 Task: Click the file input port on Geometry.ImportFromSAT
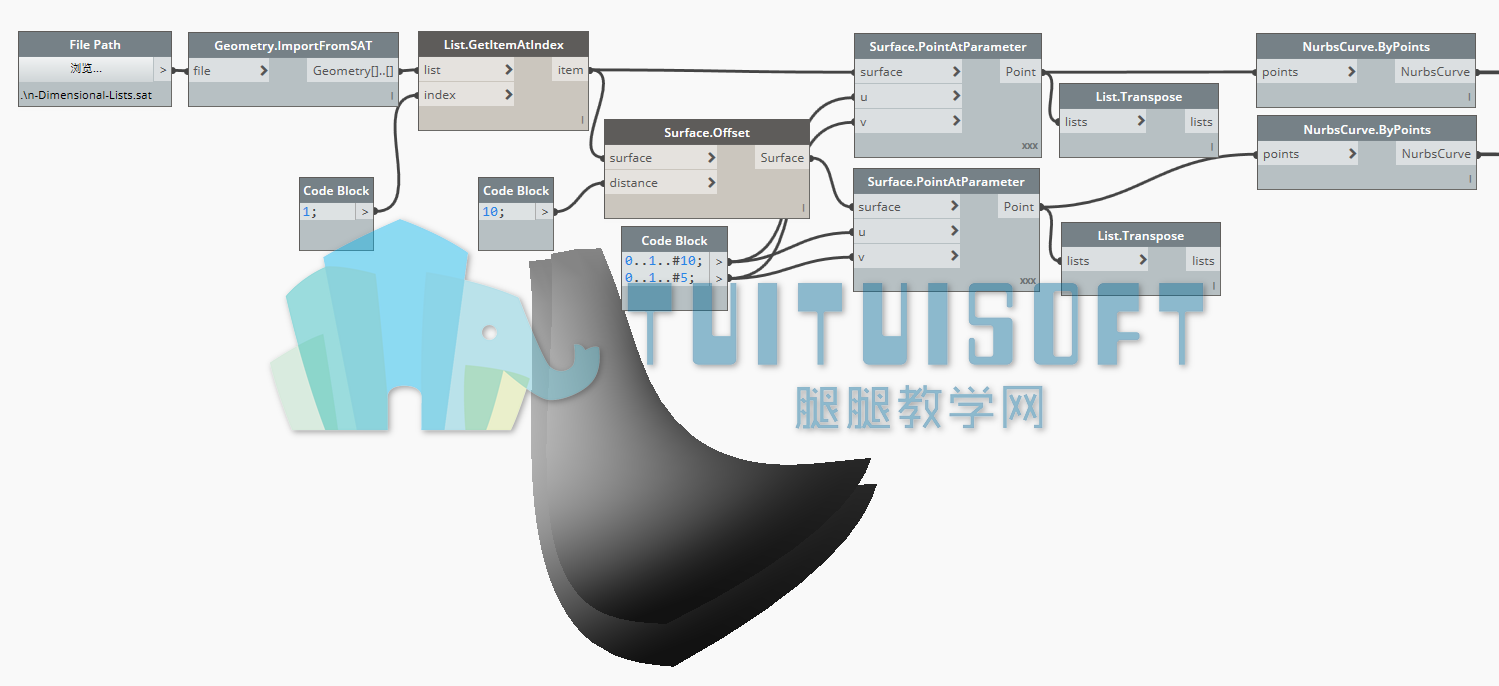230,71
